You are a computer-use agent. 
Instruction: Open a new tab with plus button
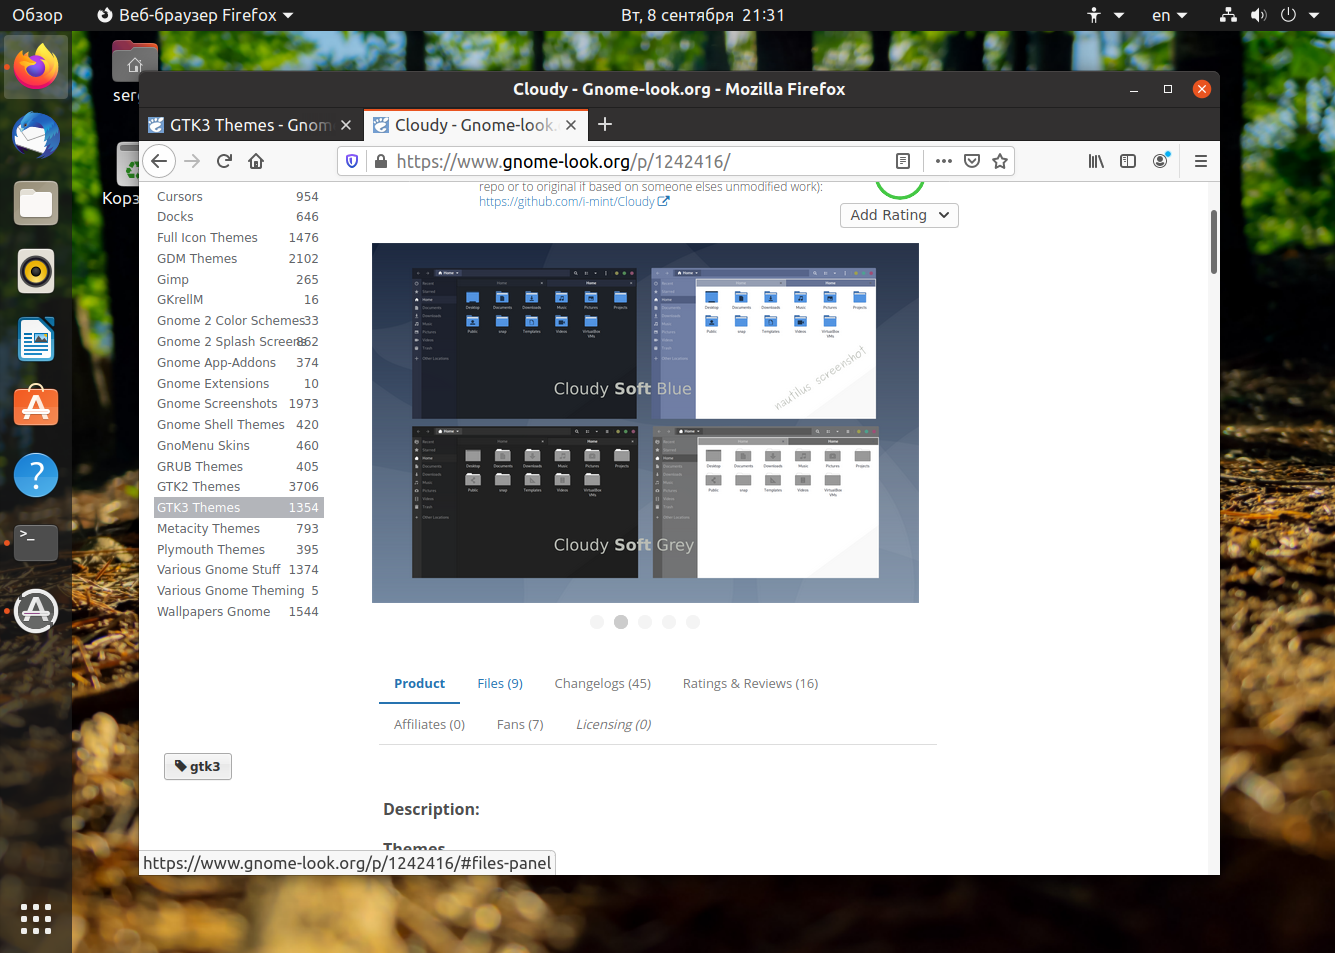pyautogui.click(x=604, y=124)
